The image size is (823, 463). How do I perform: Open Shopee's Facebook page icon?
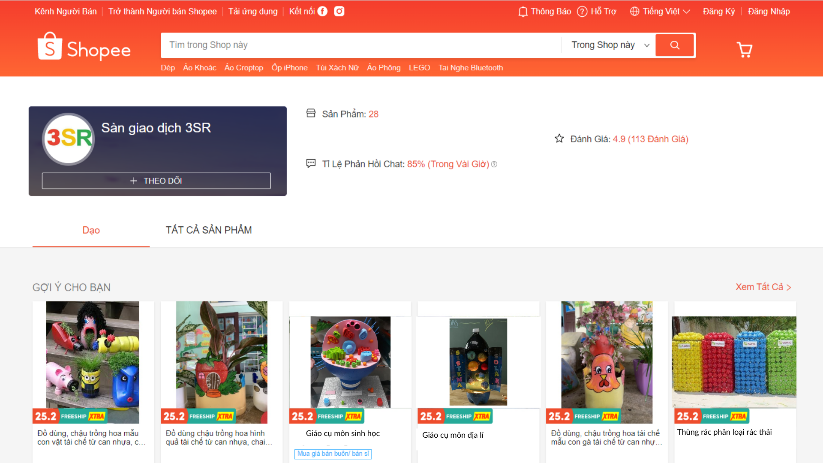(x=322, y=11)
